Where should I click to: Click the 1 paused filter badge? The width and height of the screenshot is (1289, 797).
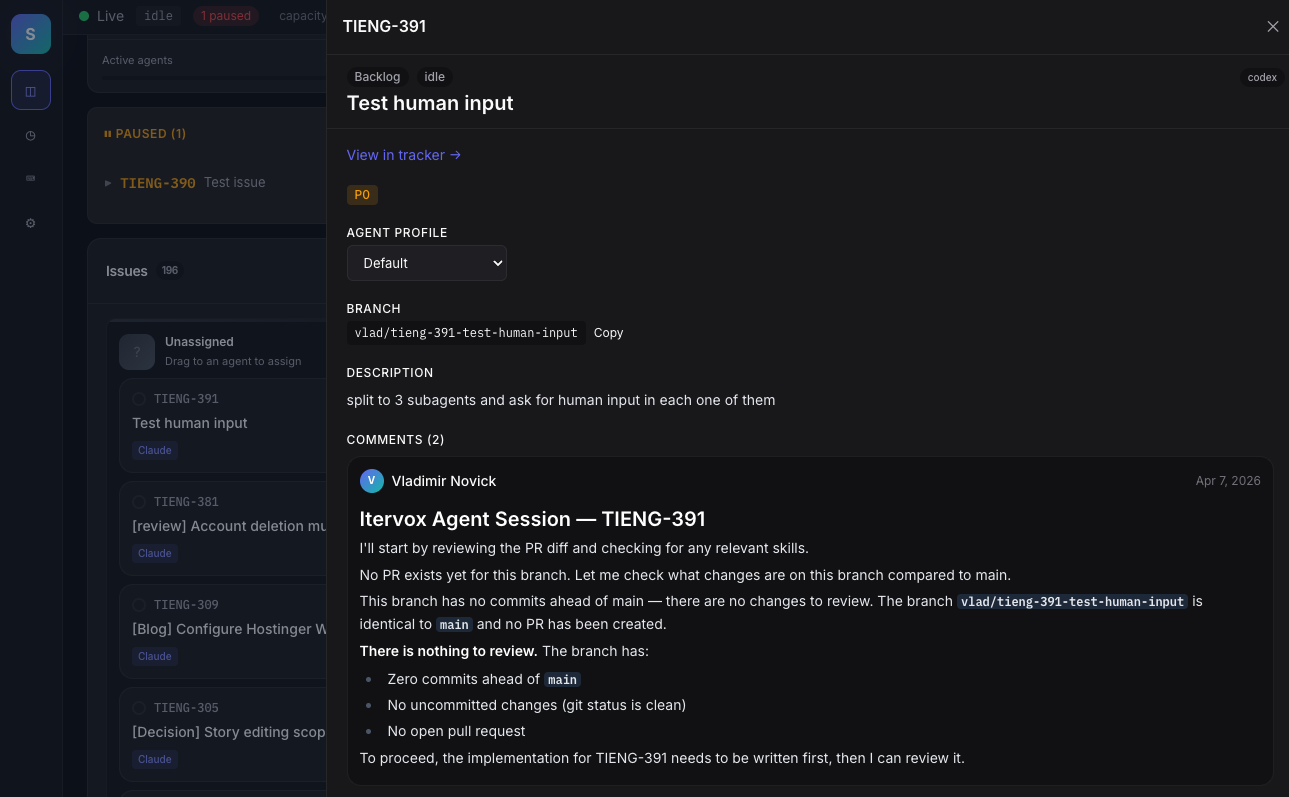pos(225,15)
